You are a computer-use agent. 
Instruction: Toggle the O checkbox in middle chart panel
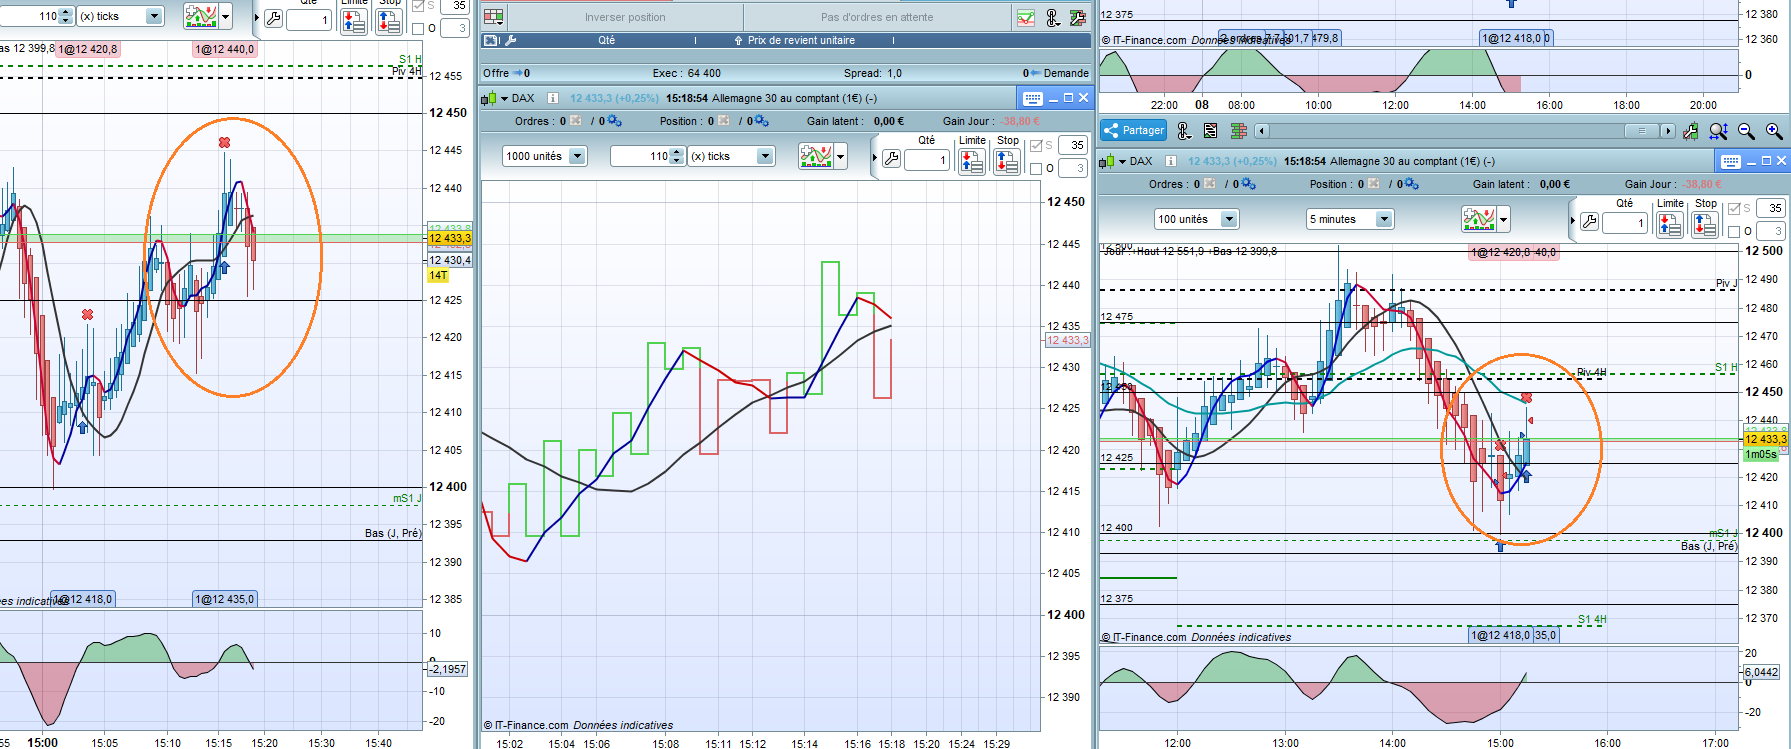click(1036, 169)
